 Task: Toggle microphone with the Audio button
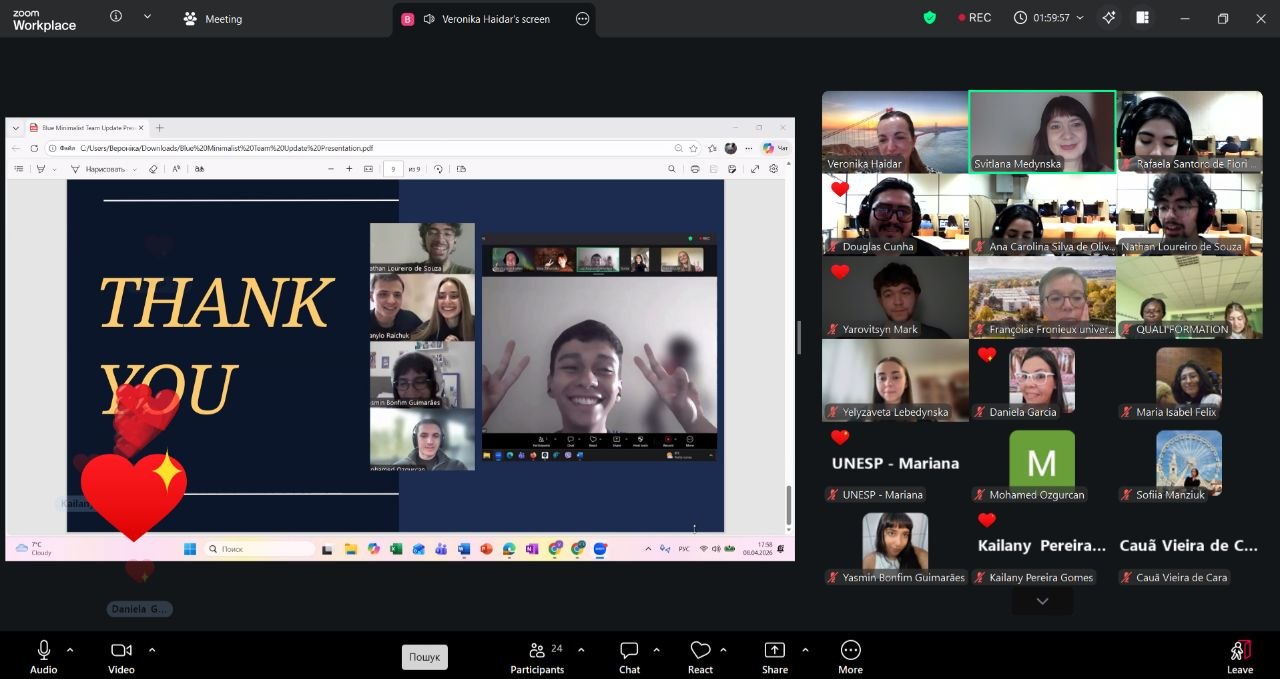(x=43, y=657)
